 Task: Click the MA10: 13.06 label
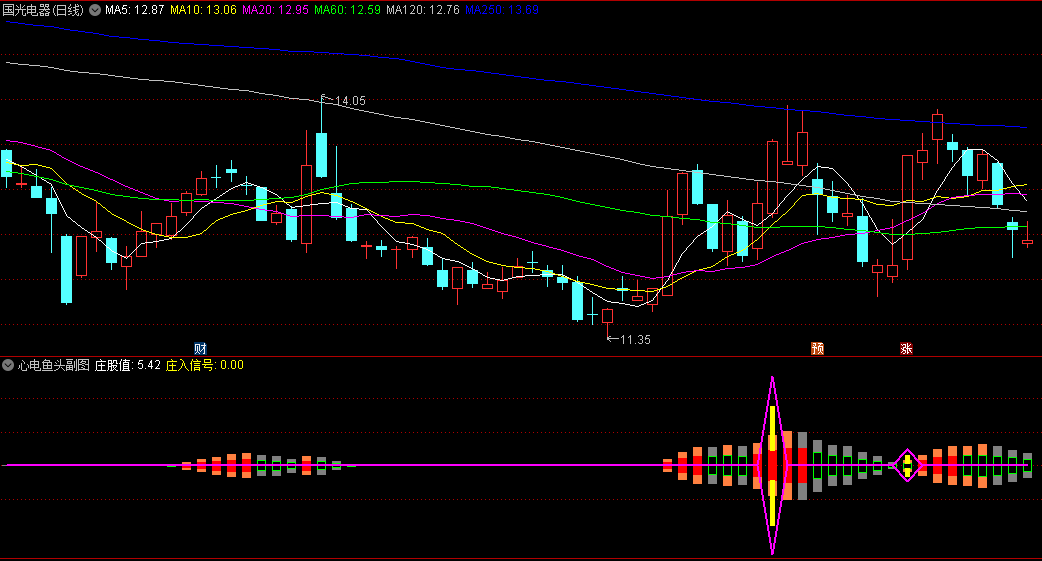[x=203, y=10]
